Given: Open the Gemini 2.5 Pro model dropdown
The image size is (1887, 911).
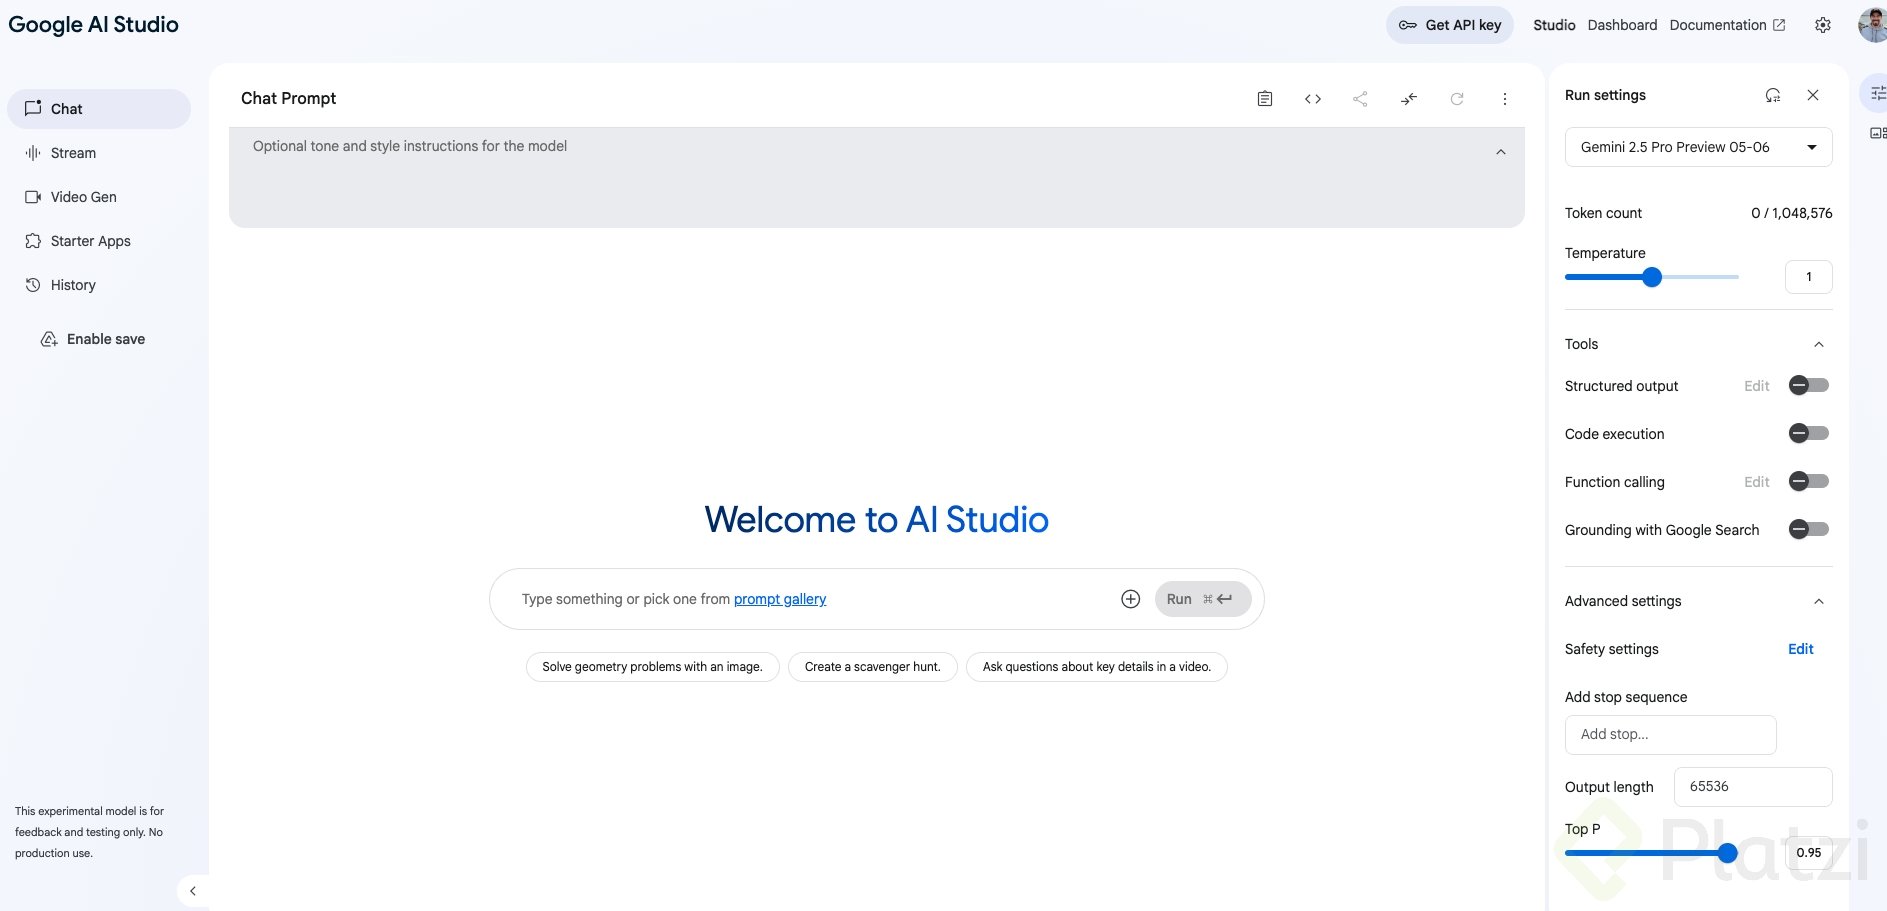Looking at the screenshot, I should 1698,147.
